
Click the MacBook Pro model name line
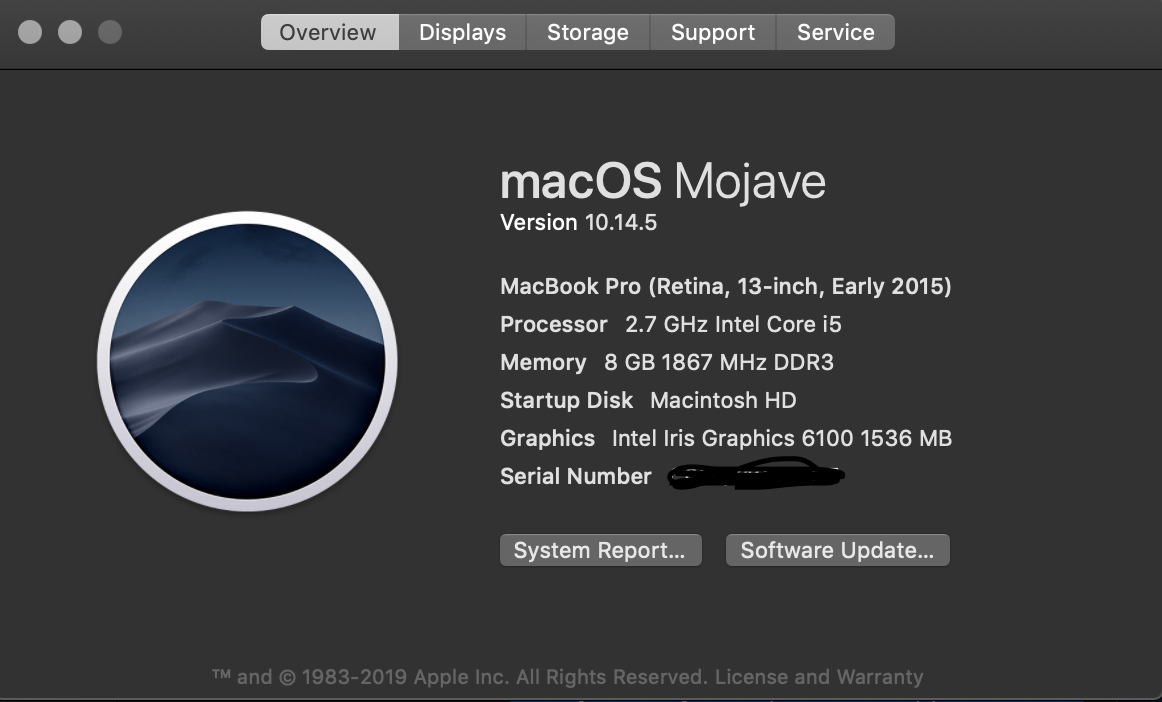(725, 287)
